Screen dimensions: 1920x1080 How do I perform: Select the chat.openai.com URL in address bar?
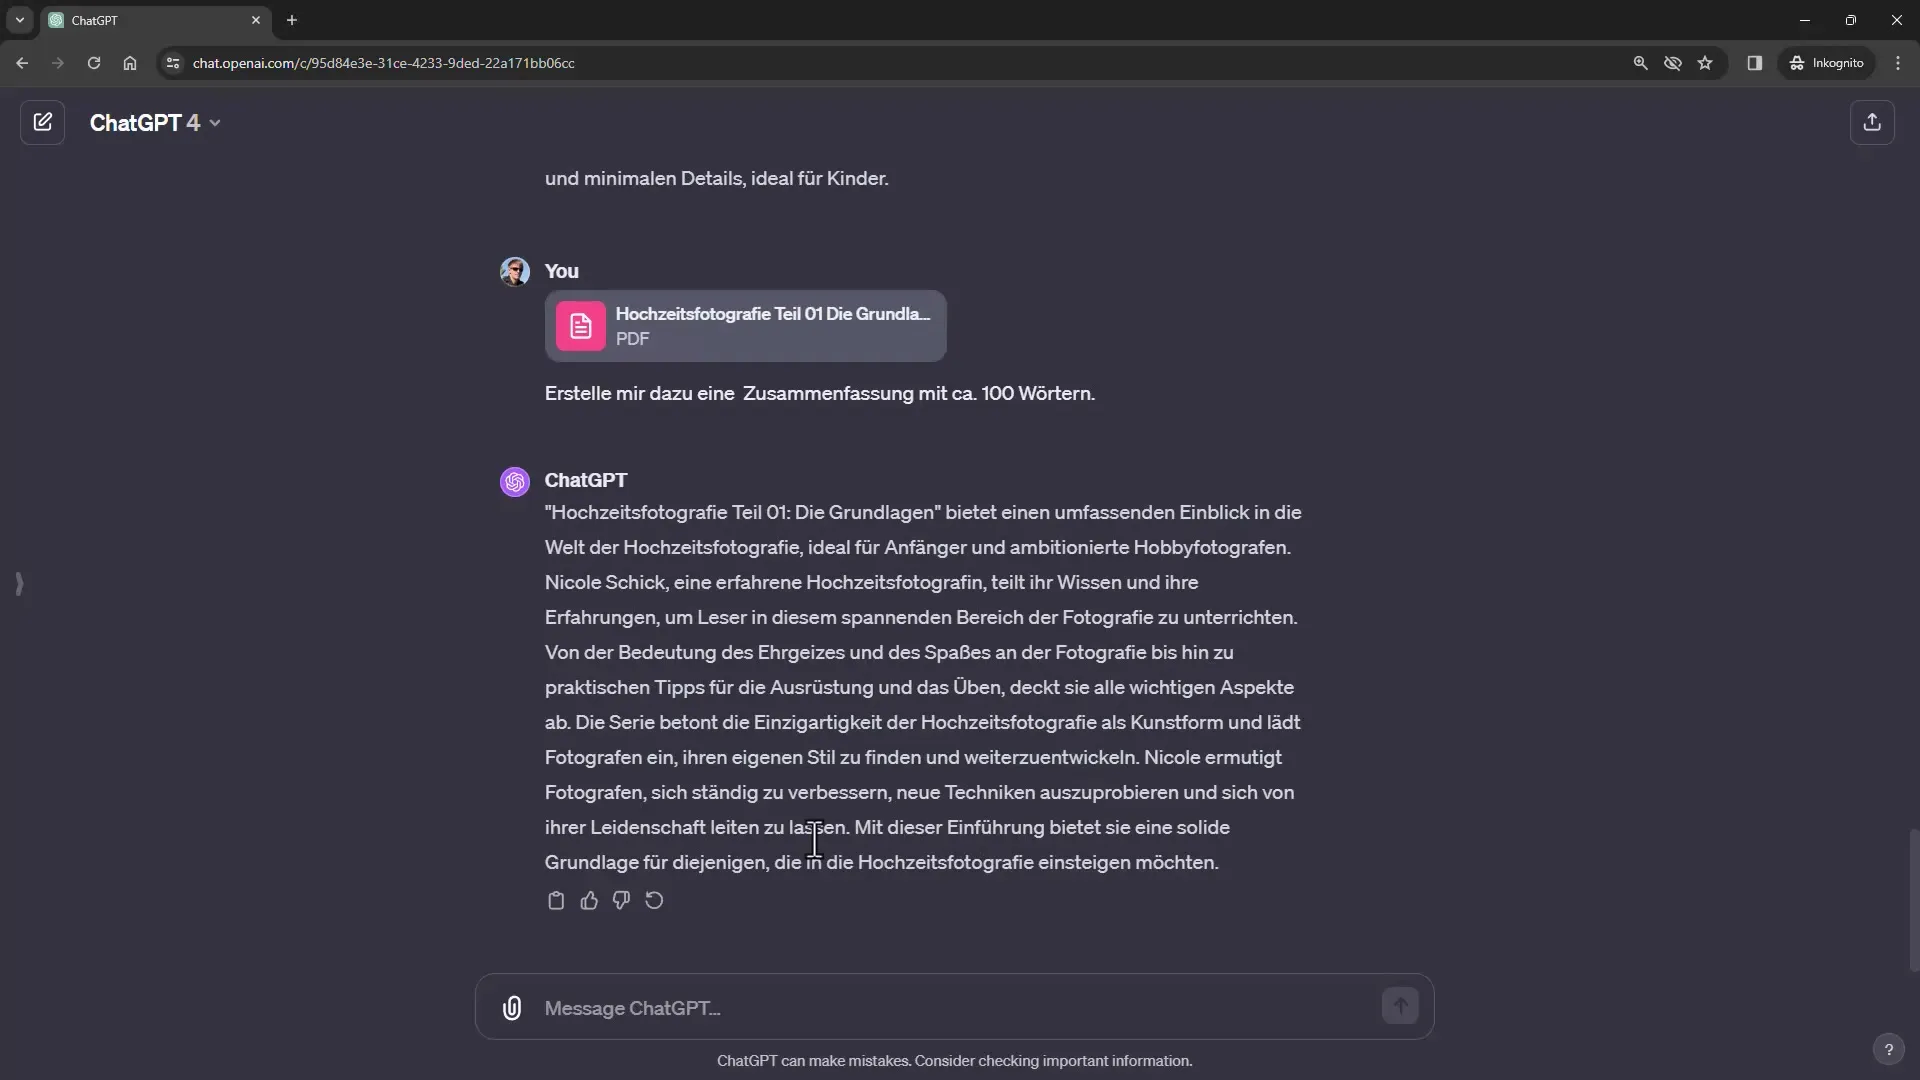point(383,63)
